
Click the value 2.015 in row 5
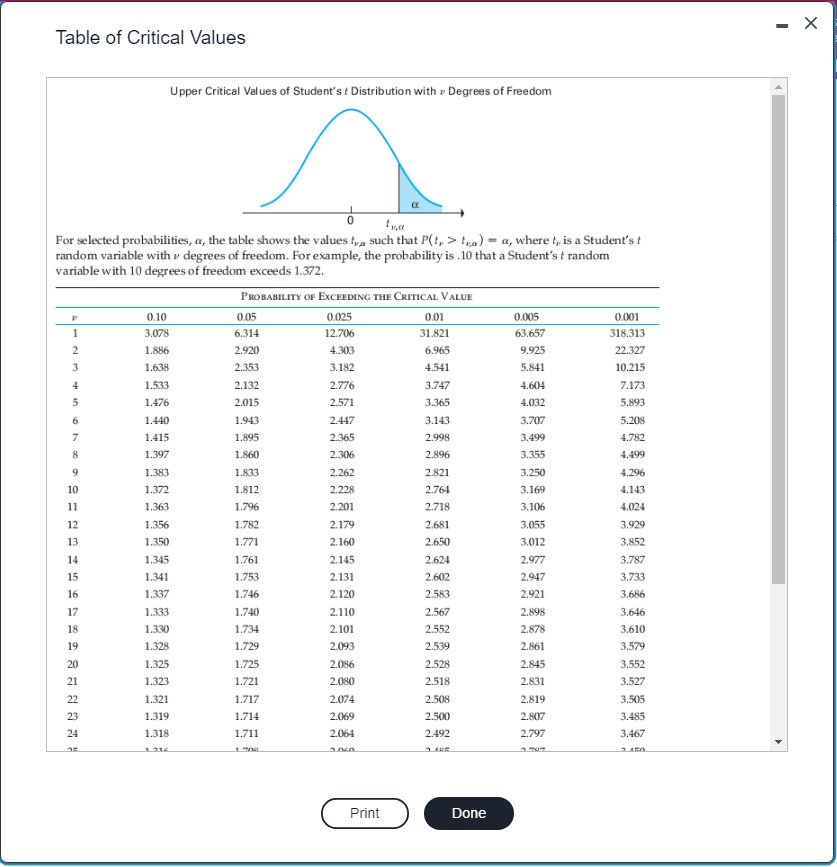click(247, 402)
